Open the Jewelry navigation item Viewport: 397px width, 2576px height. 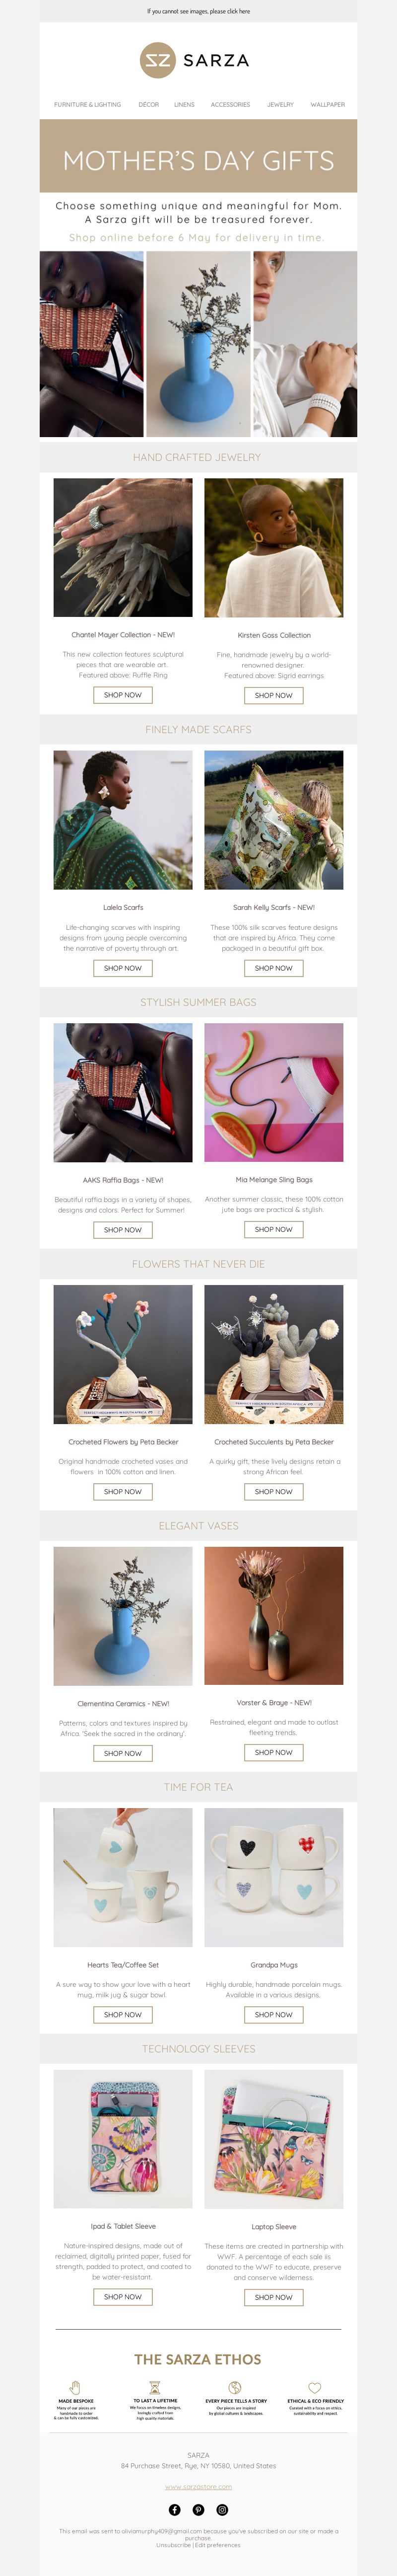click(x=280, y=104)
